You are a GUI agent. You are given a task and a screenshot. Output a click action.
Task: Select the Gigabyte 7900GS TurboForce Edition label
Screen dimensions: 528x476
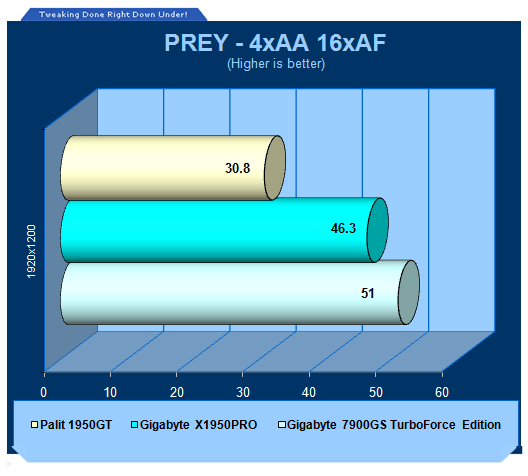pyautogui.click(x=394, y=425)
